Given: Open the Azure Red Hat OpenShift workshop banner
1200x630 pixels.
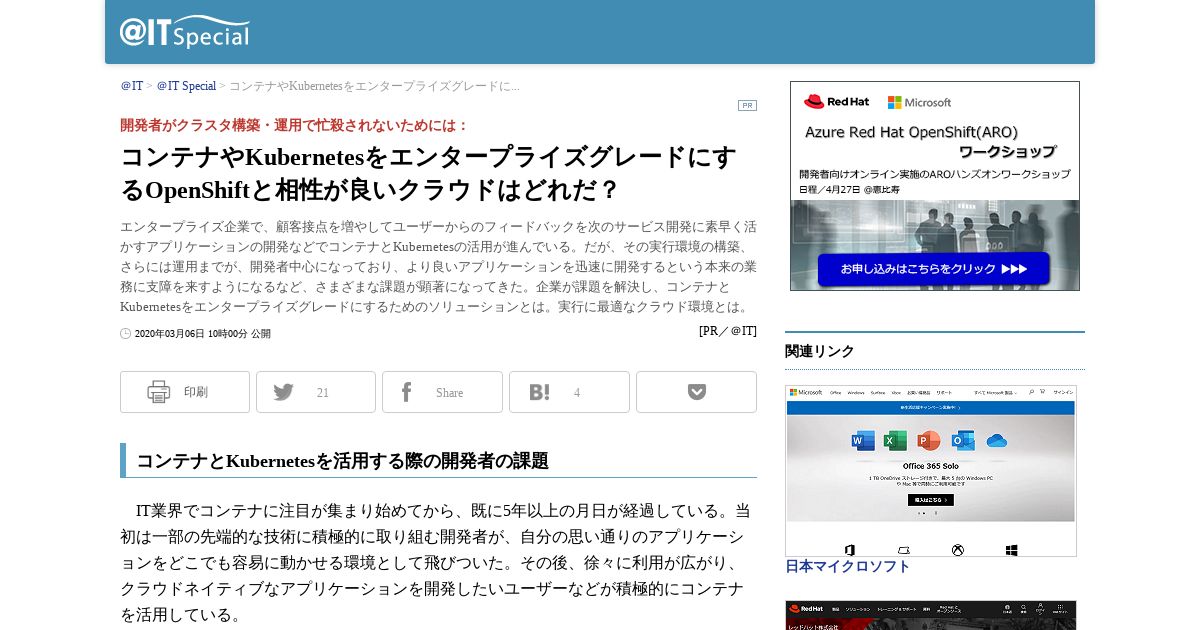Looking at the screenshot, I should pyautogui.click(x=935, y=186).
